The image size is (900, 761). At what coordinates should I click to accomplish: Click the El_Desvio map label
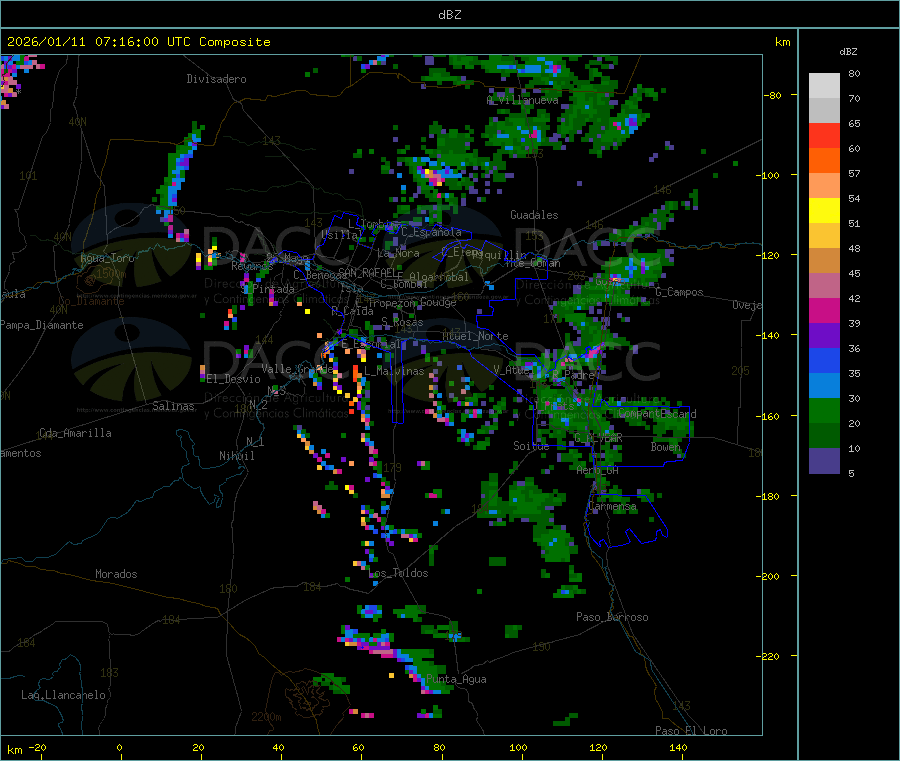tap(233, 379)
